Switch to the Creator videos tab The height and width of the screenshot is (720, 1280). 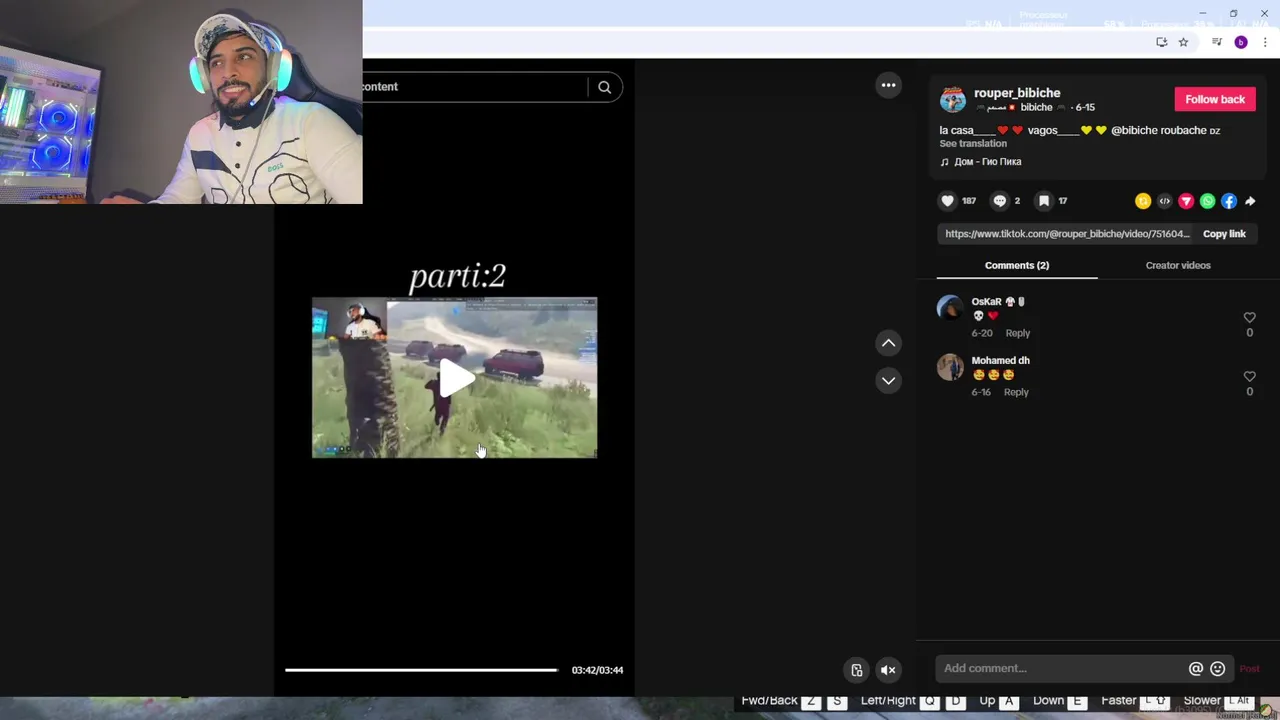pyautogui.click(x=1178, y=265)
